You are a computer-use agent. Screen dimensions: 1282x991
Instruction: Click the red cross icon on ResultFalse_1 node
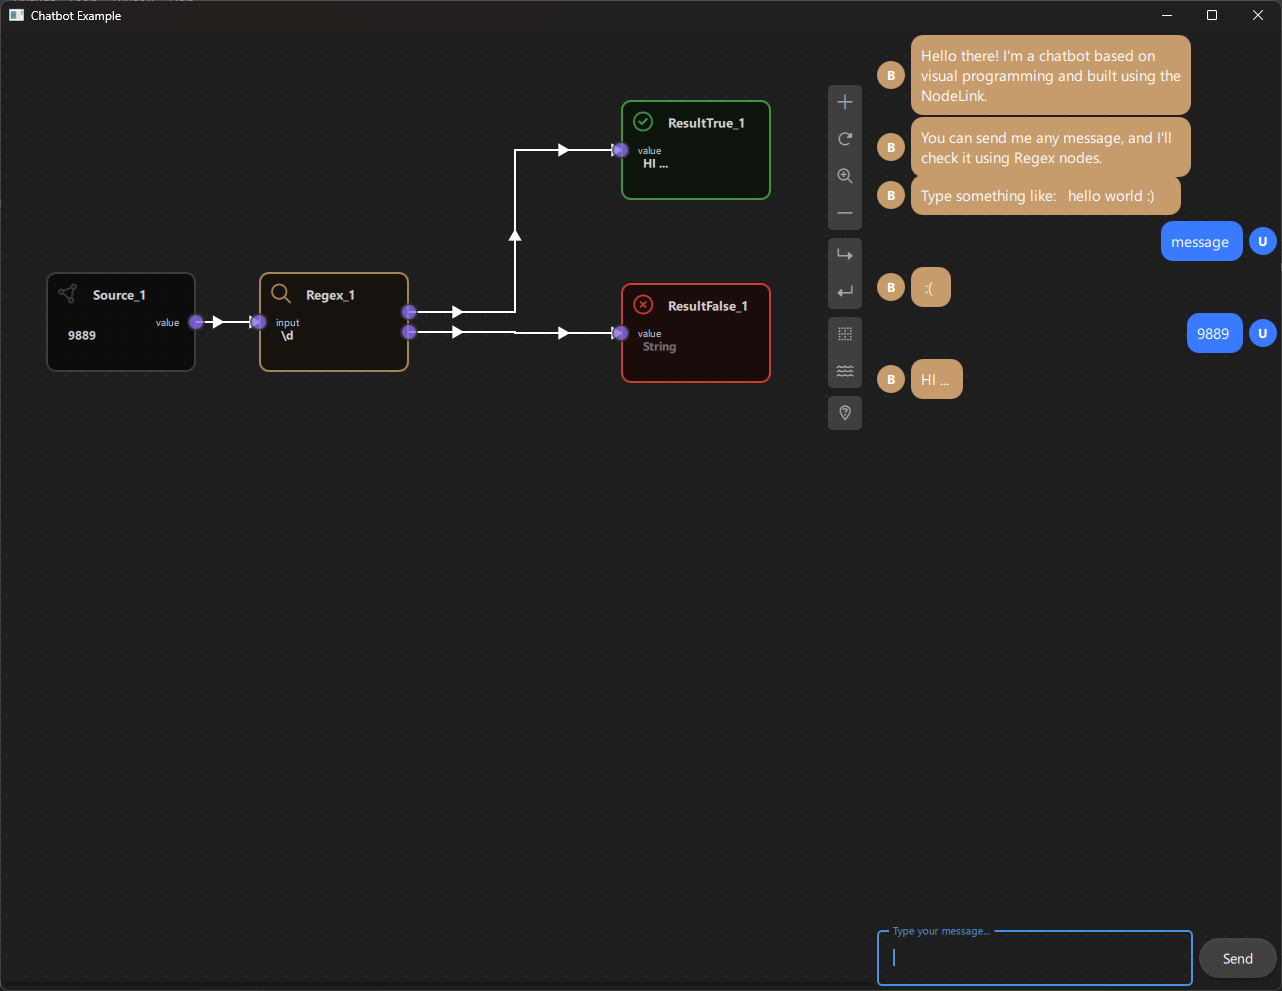tap(642, 304)
